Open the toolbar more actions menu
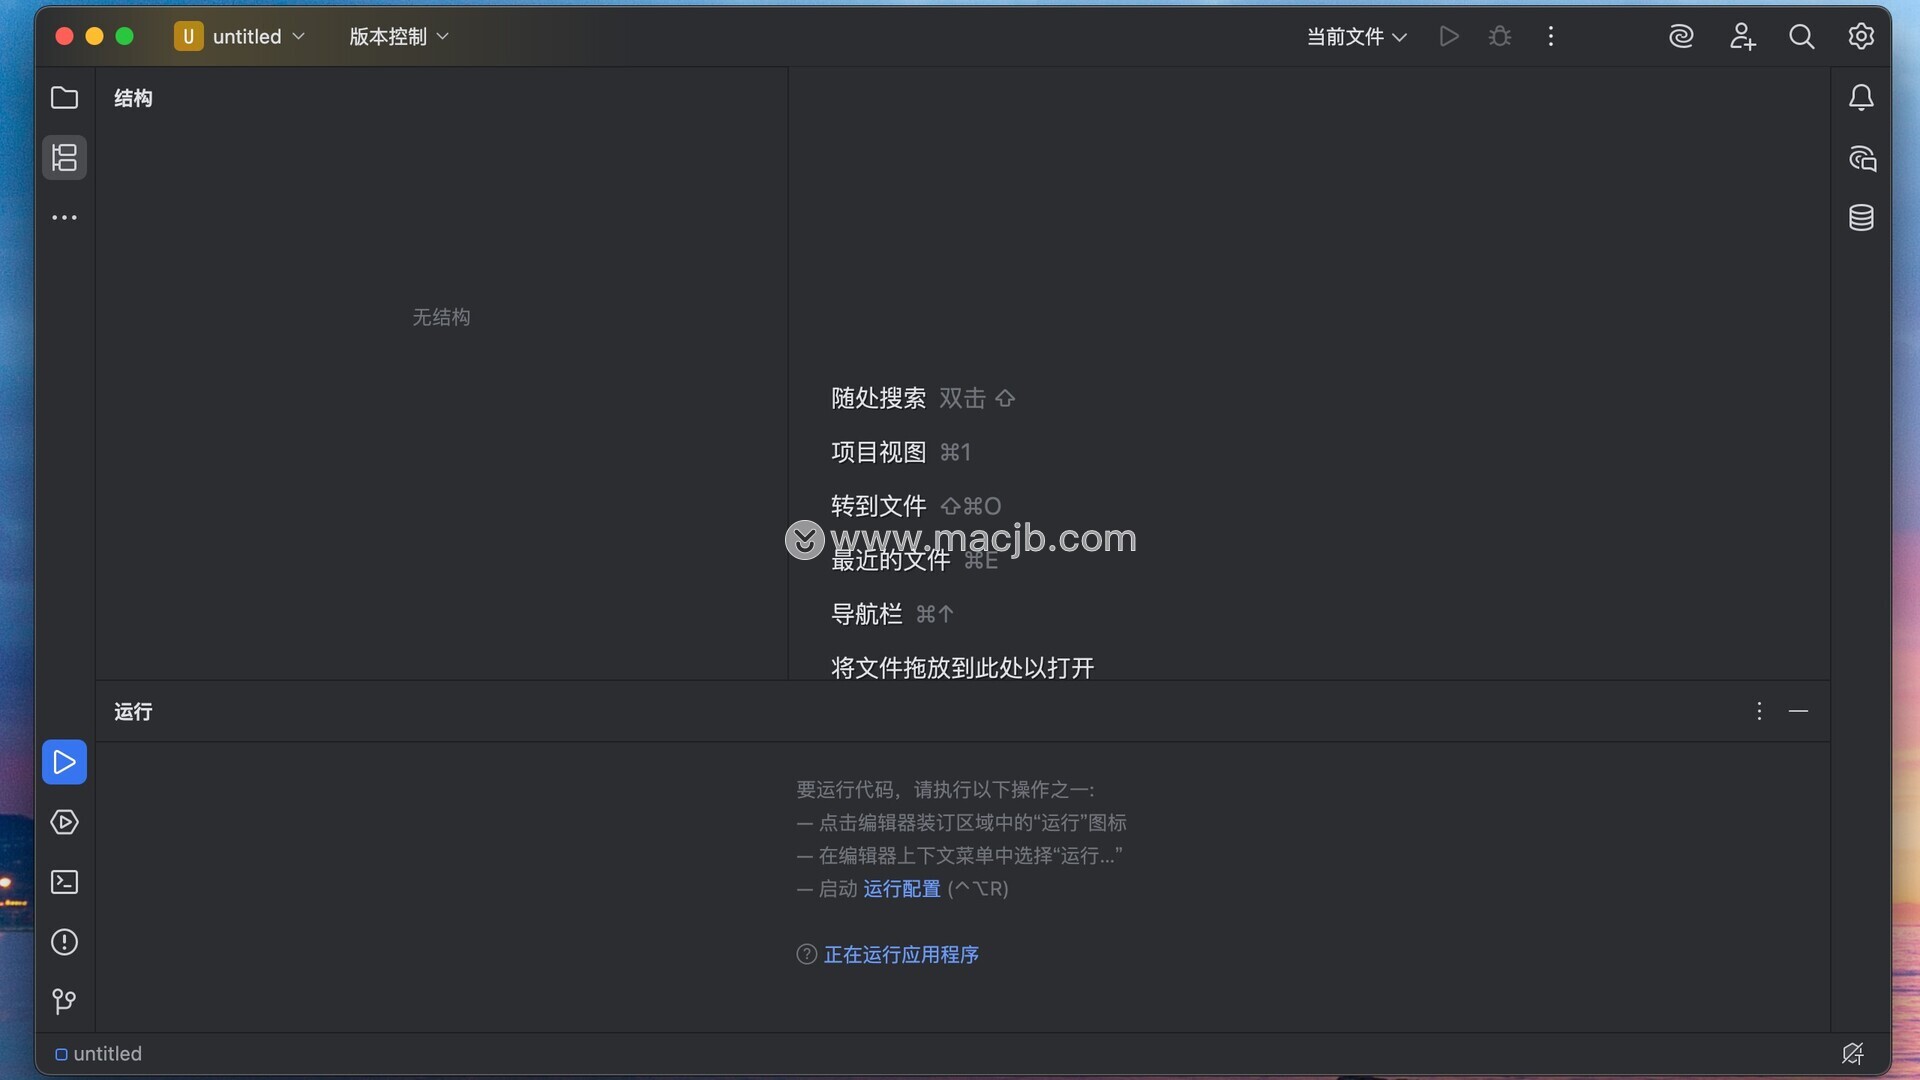1920x1080 pixels. point(1550,37)
